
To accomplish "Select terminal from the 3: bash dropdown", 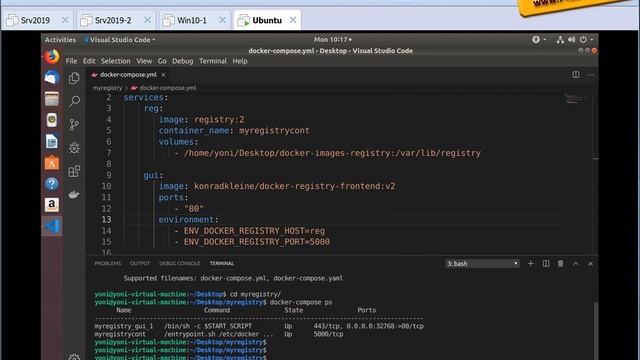I will (482, 264).
